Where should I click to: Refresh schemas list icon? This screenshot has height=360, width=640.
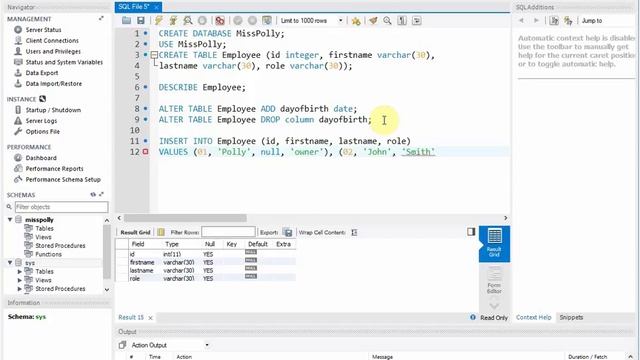[93, 195]
